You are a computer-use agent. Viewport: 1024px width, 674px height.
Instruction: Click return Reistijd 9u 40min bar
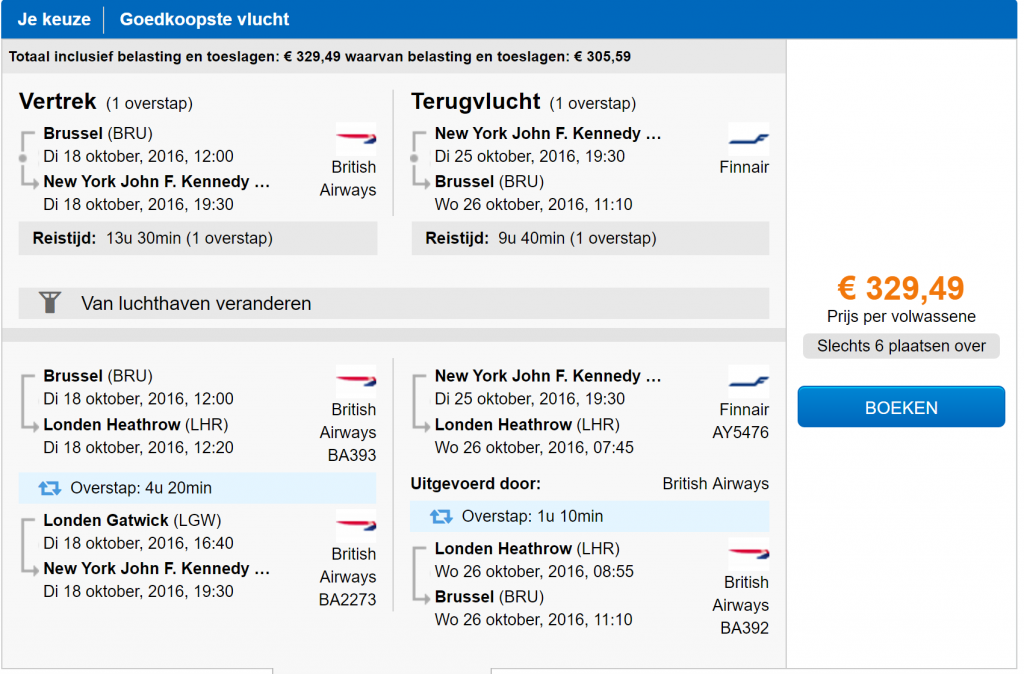(x=590, y=238)
